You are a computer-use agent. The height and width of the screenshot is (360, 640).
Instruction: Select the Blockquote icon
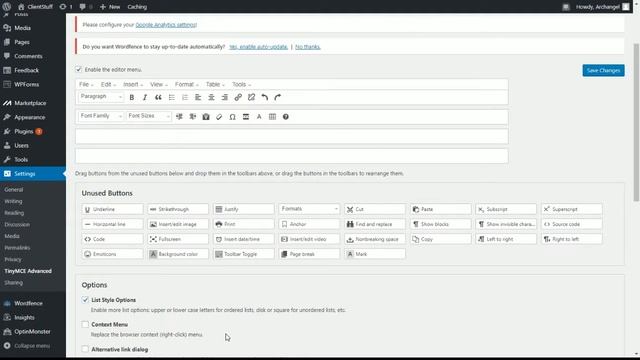(158, 97)
